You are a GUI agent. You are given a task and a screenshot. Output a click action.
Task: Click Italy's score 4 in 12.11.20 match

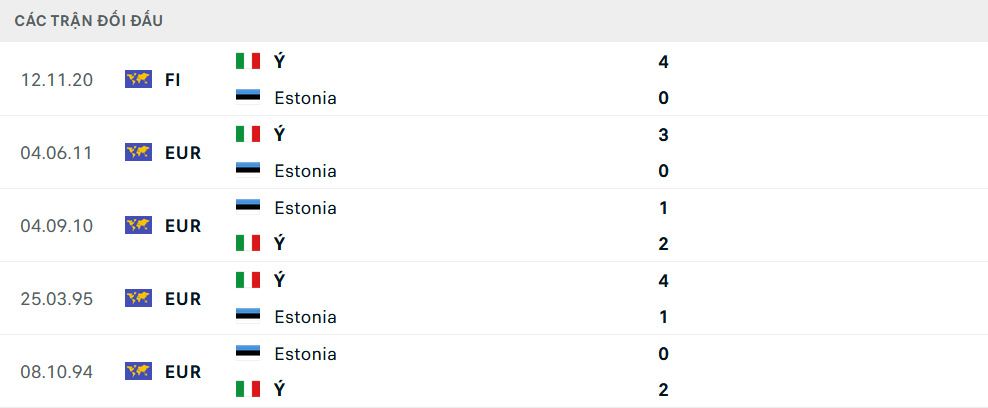(x=663, y=61)
